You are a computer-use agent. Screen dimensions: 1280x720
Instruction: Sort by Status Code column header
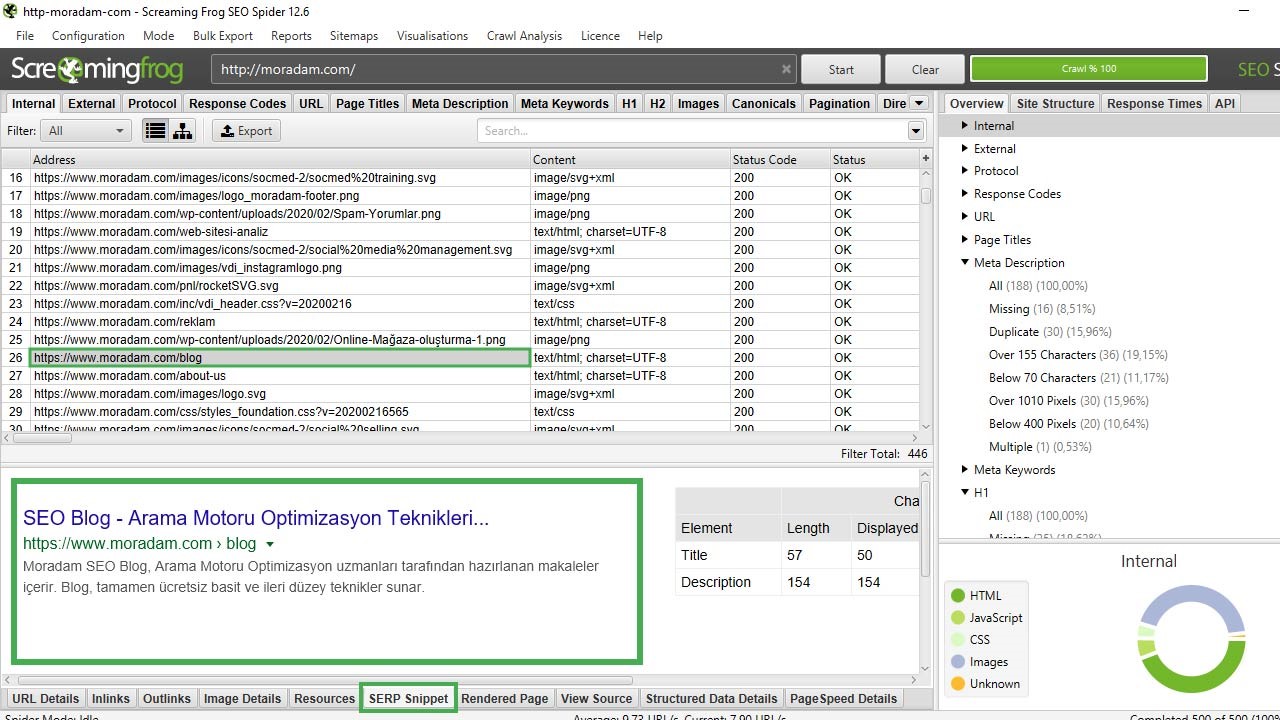[x=779, y=159]
